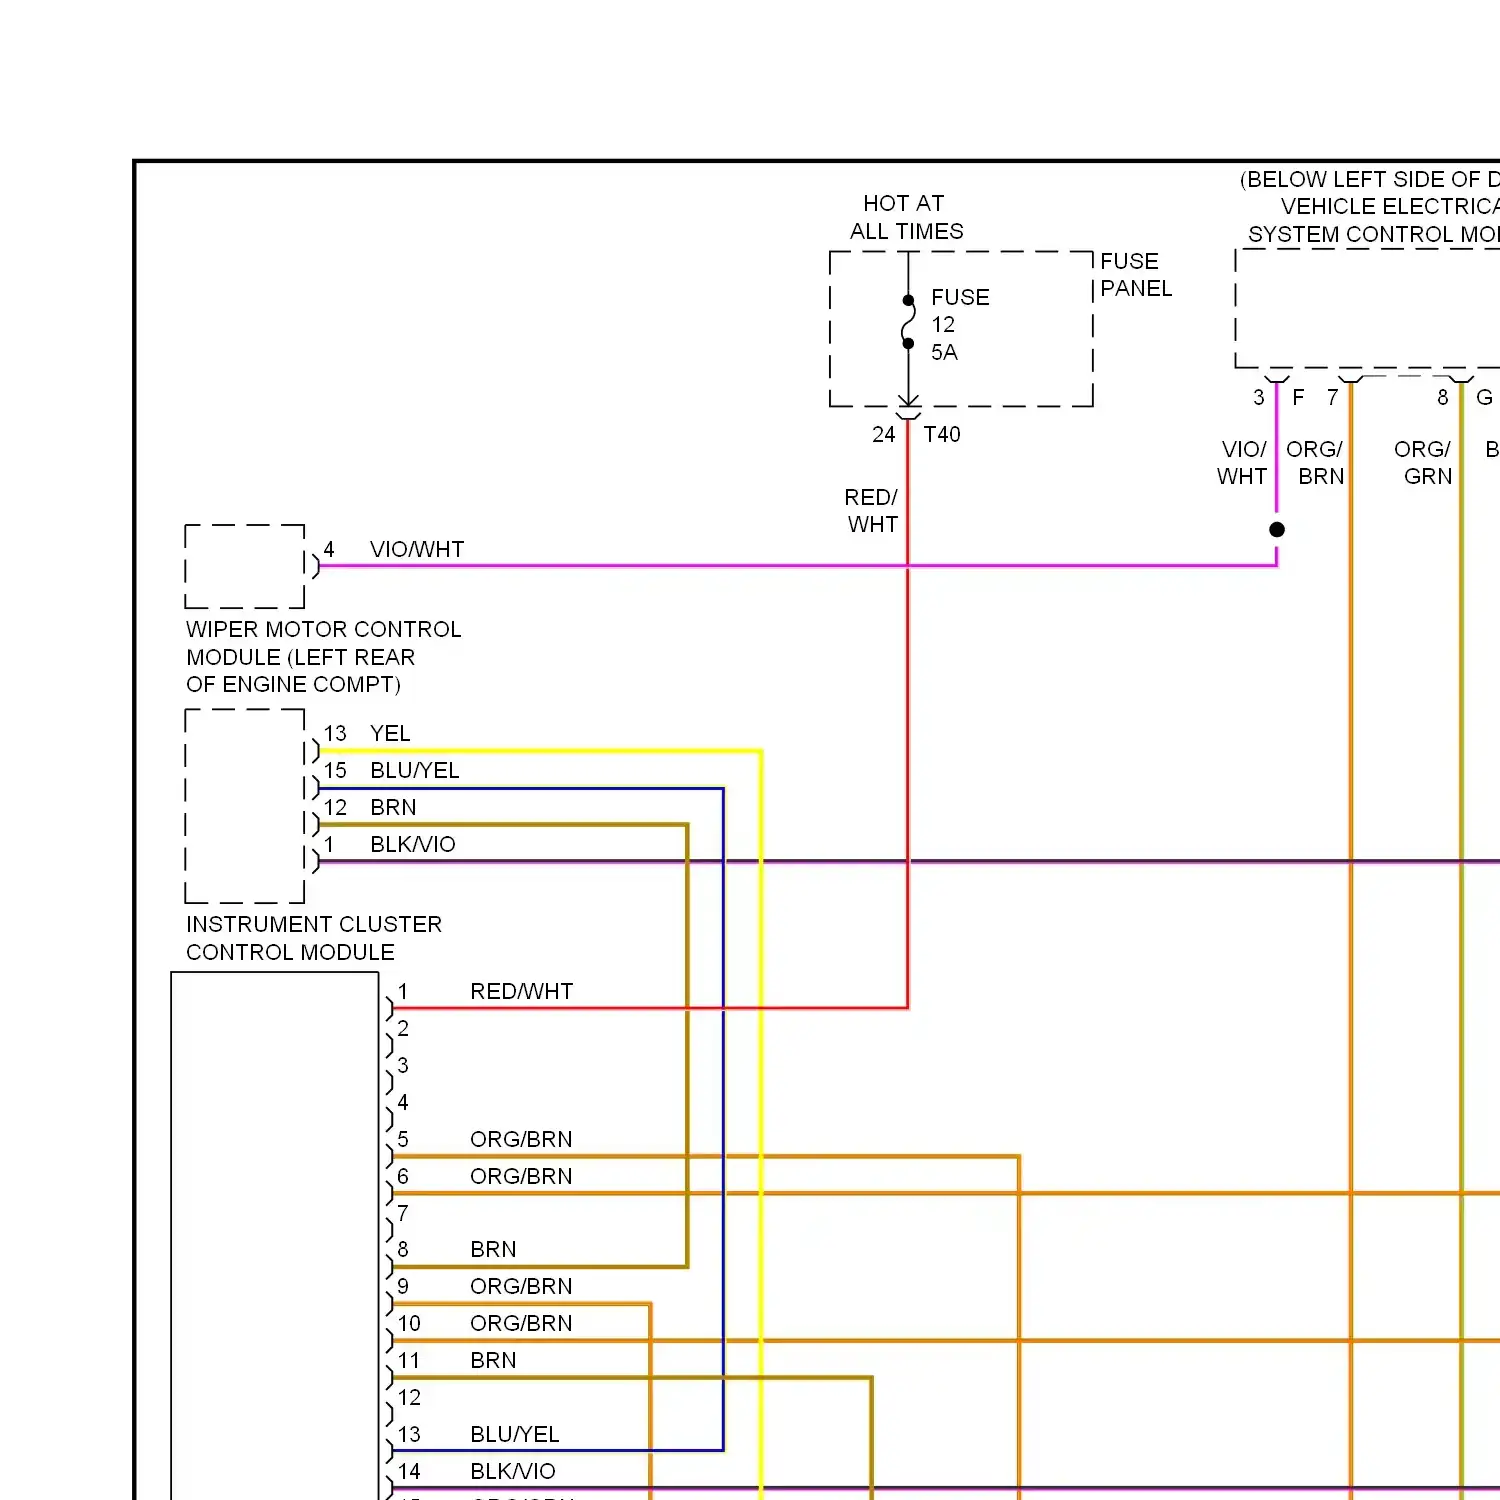
Task: Click cluster pin number 7
Action: pyautogui.click(x=403, y=1213)
